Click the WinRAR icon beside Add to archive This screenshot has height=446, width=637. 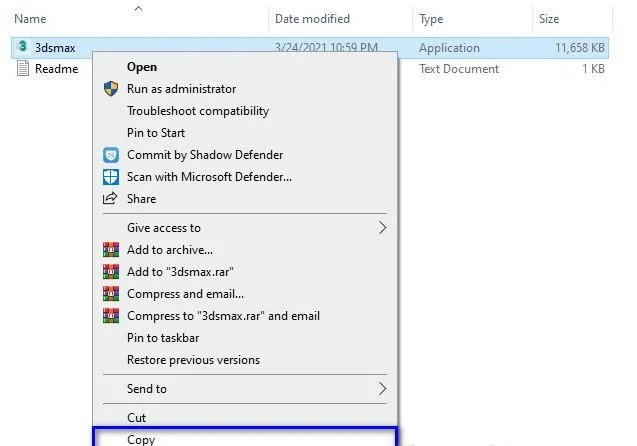pyautogui.click(x=111, y=250)
